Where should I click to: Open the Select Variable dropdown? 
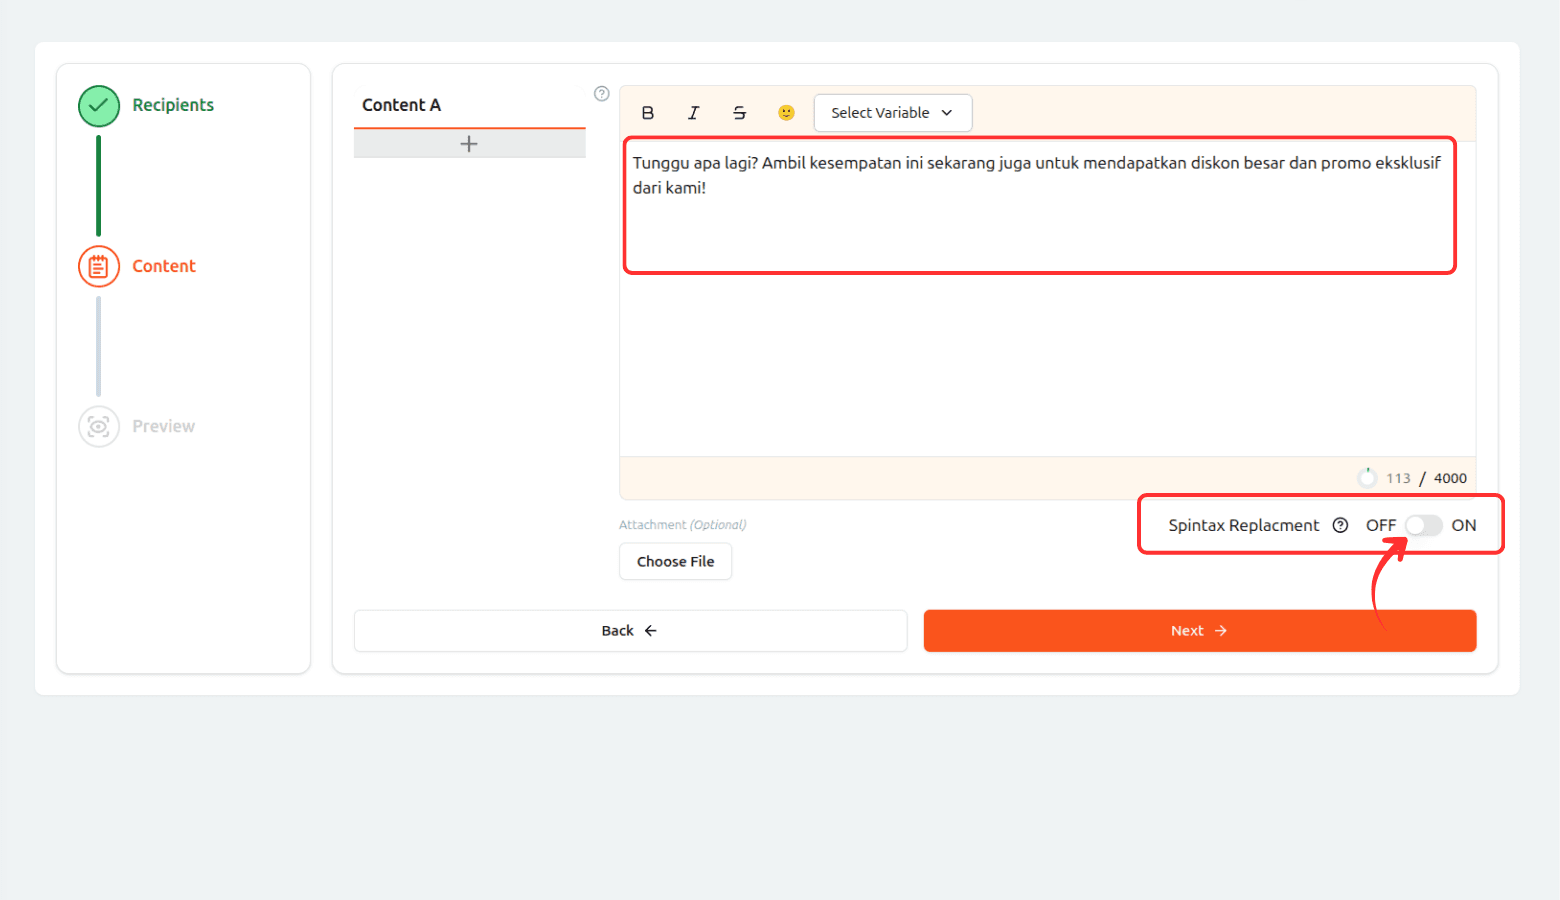pyautogui.click(x=892, y=113)
